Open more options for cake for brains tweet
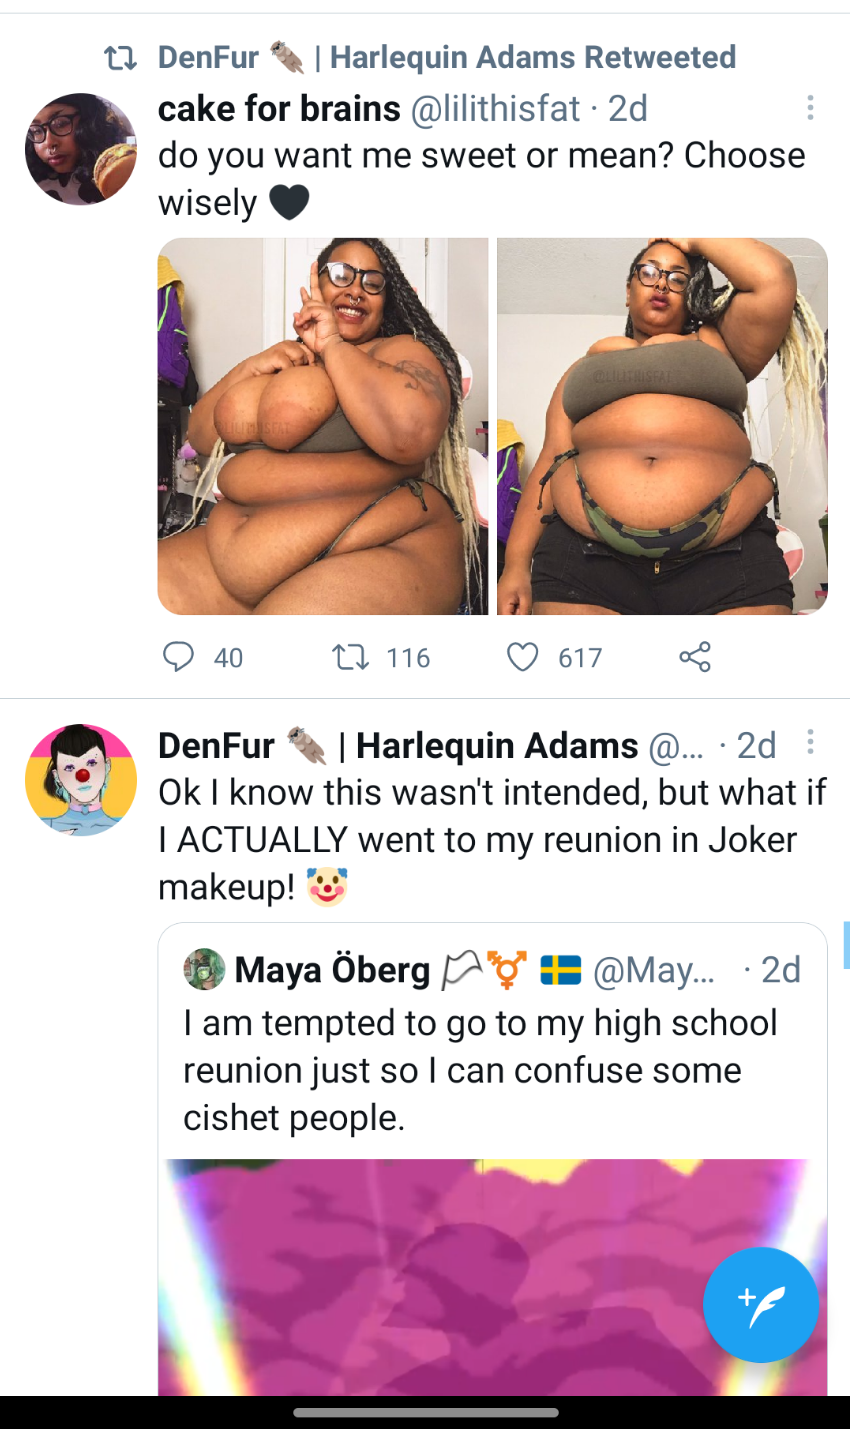Image resolution: width=850 pixels, height=1430 pixels. 810,108
